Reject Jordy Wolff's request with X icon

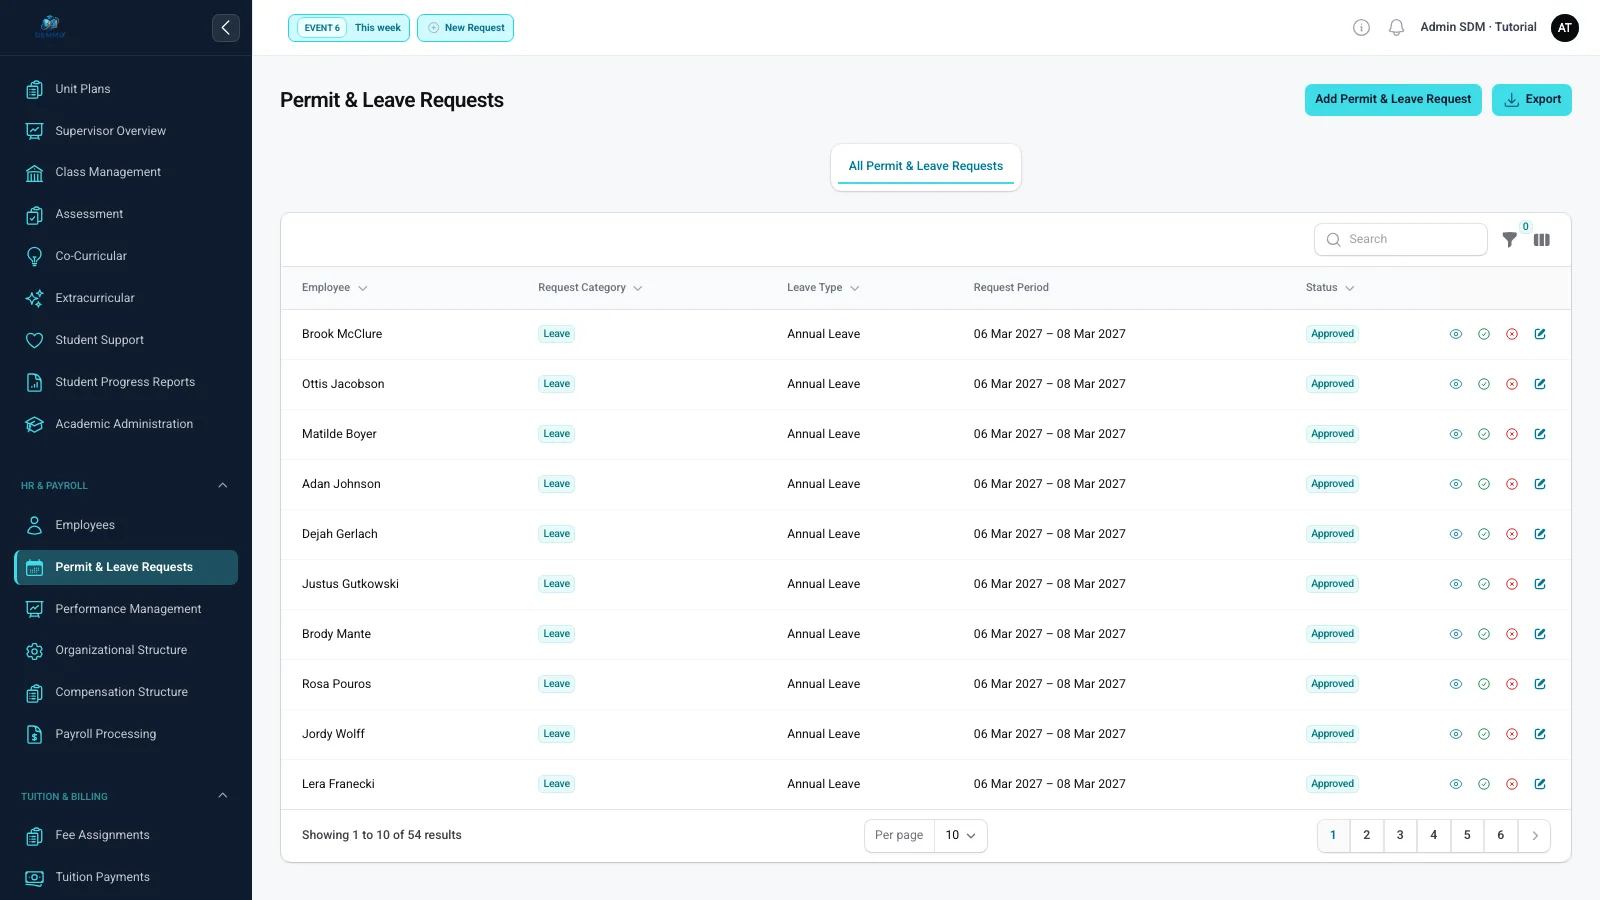coord(1512,734)
